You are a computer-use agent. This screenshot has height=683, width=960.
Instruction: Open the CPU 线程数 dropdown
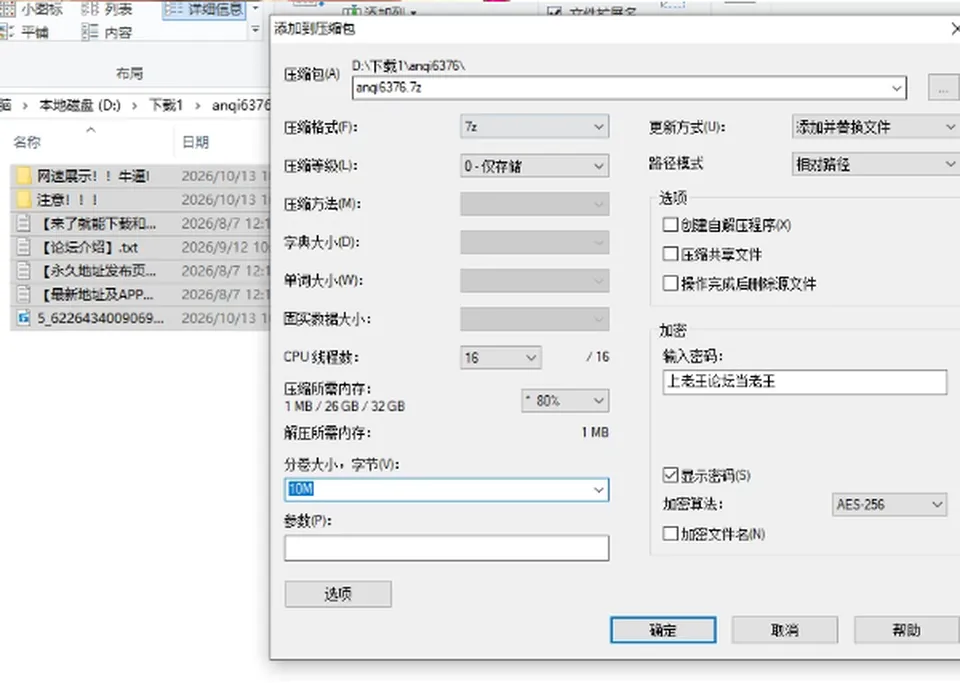[x=500, y=357]
